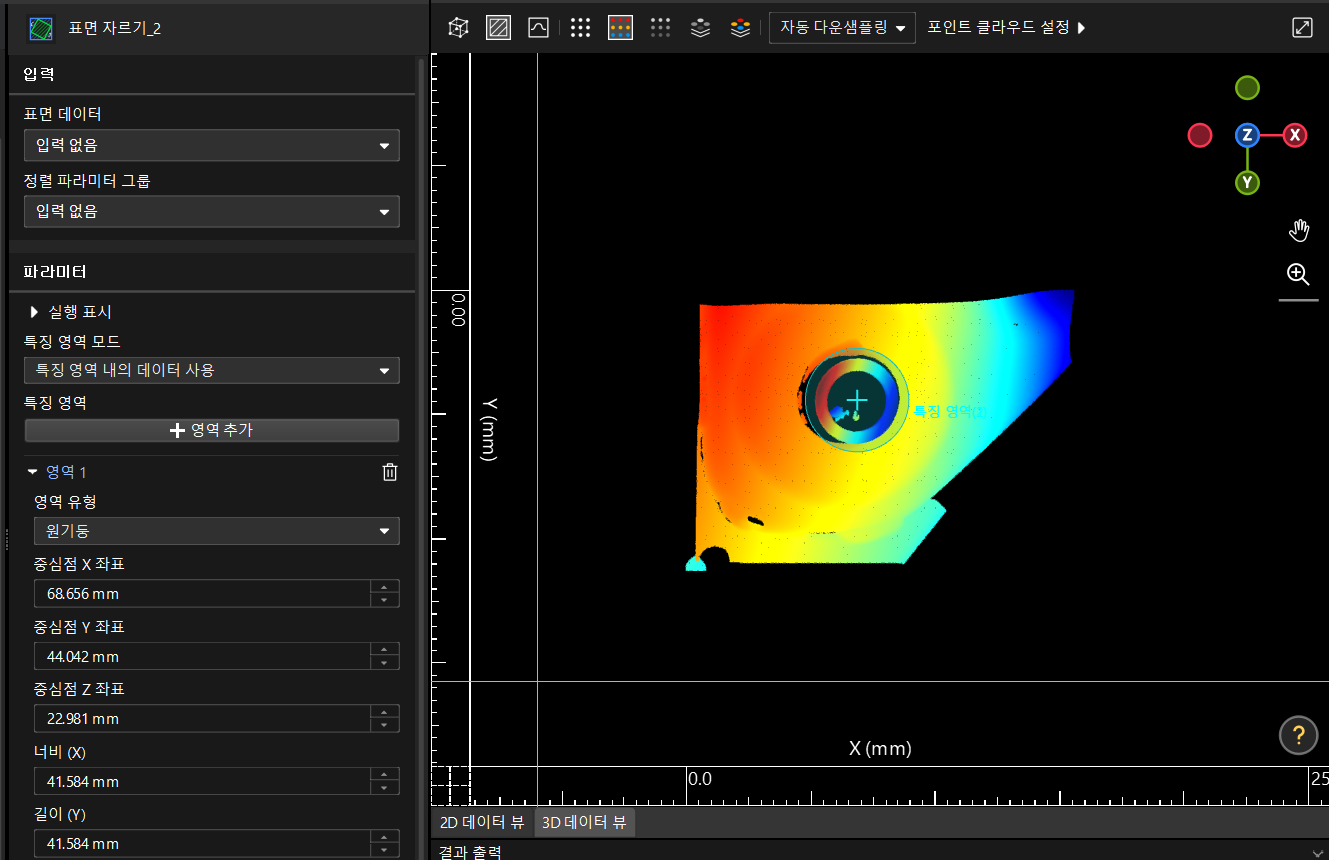Click the red X axis gizmo node
This screenshot has width=1329, height=860.
[x=1295, y=135]
